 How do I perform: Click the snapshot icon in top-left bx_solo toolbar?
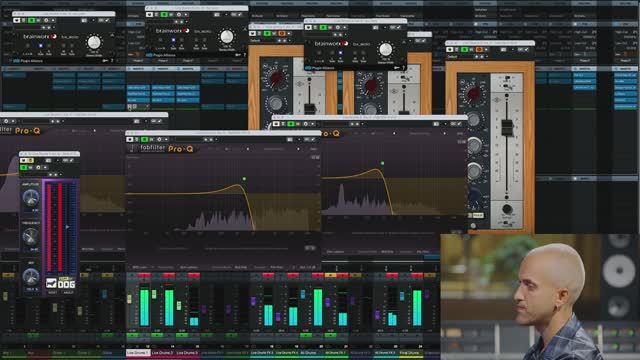(84, 20)
